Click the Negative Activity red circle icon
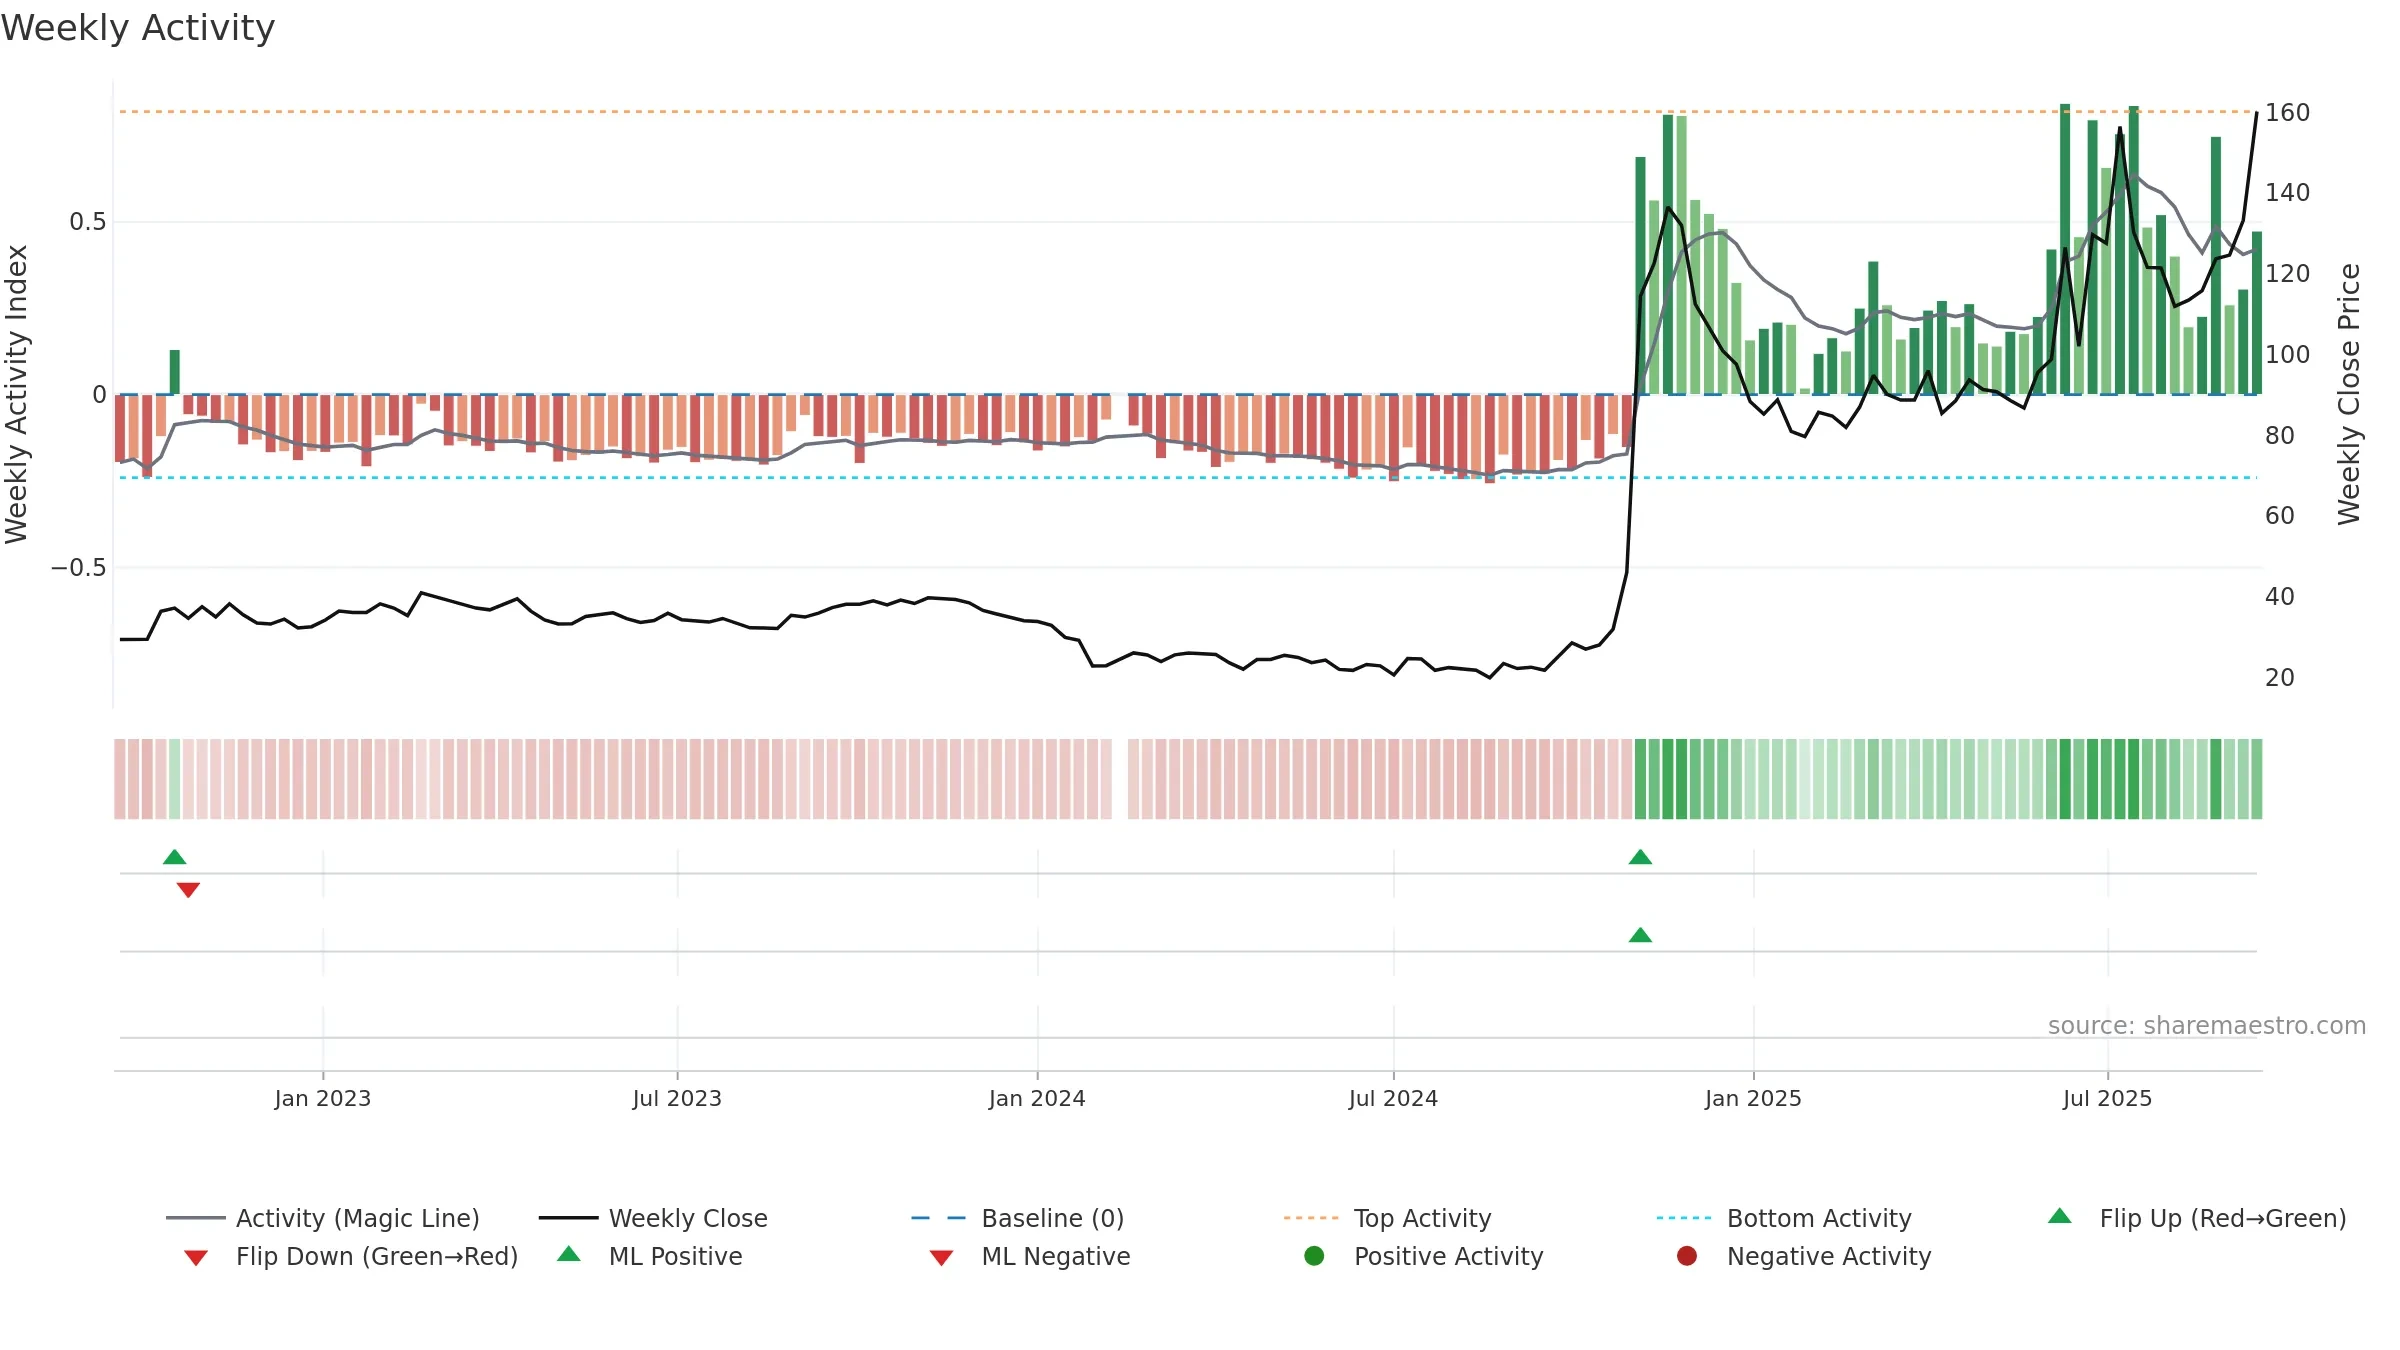Image resolution: width=2400 pixels, height=1350 pixels. click(1687, 1255)
